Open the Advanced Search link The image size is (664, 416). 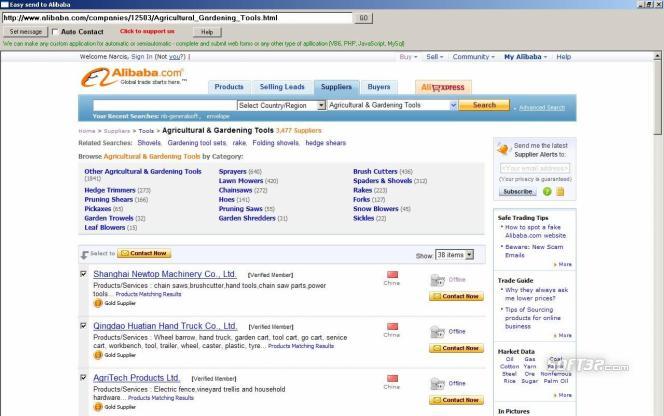coord(542,108)
